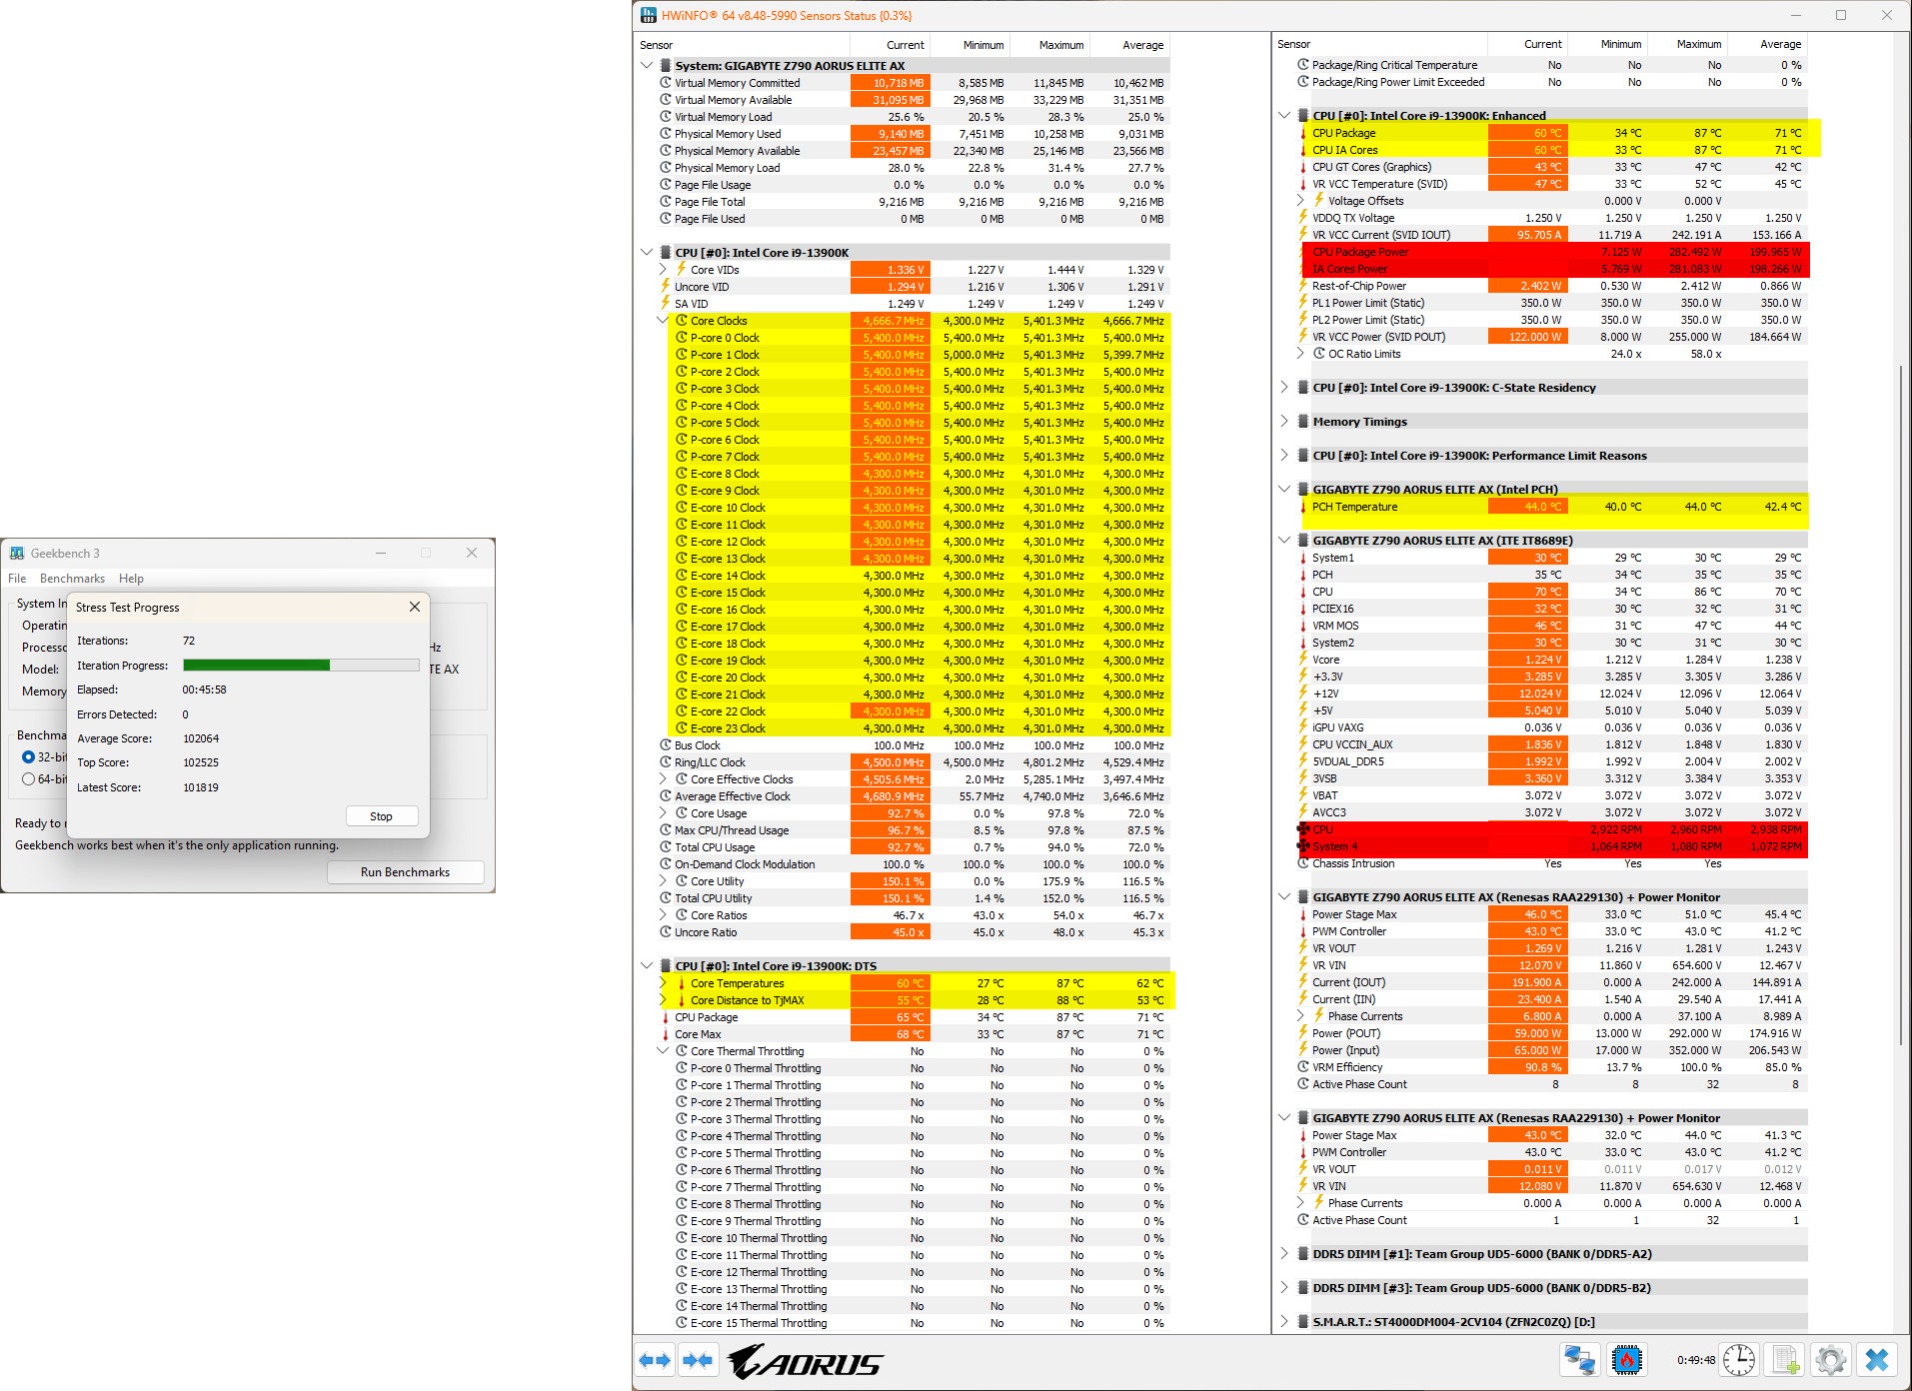Image resolution: width=1912 pixels, height=1391 pixels.
Task: Open the Help menu in Geekbench
Action: 131,578
